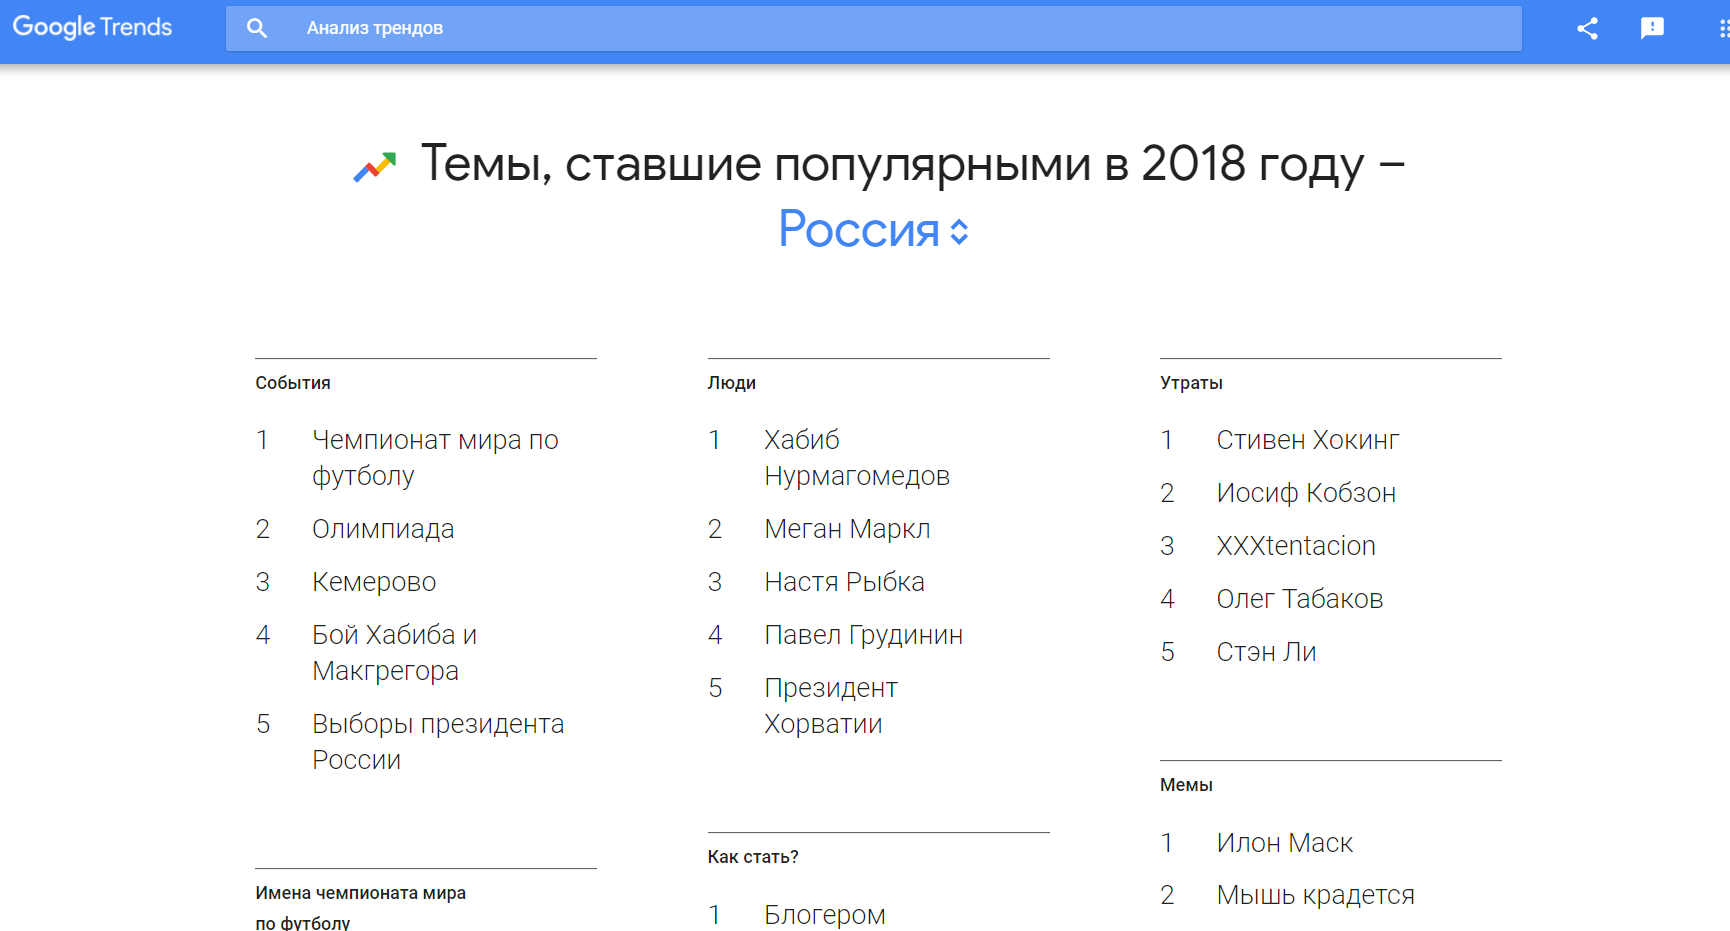Viewport: 1730px width, 931px height.
Task: Select Меган Маркл entry
Action: [847, 529]
